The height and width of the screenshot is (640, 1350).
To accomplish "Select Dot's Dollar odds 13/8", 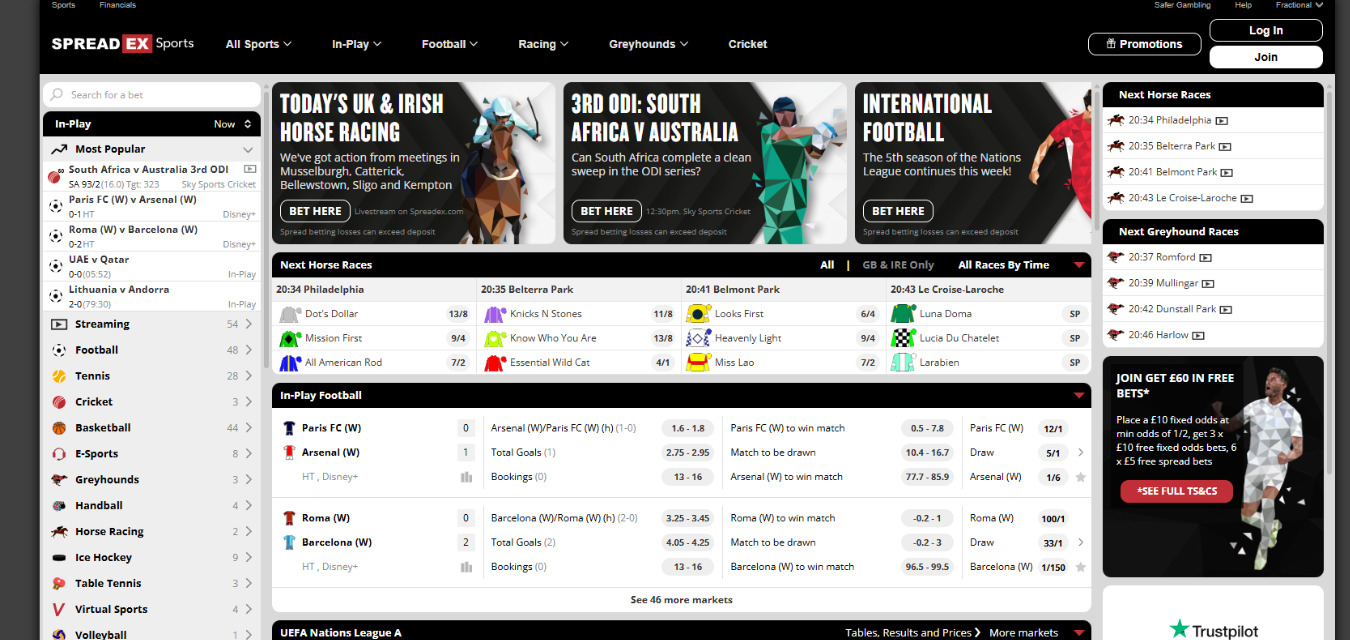I will tap(458, 314).
